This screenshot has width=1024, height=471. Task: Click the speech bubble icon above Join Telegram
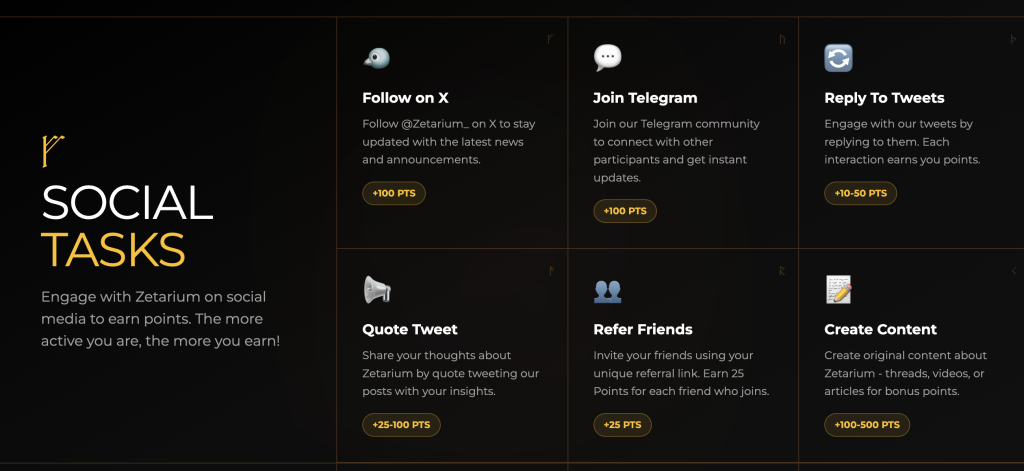coord(607,58)
